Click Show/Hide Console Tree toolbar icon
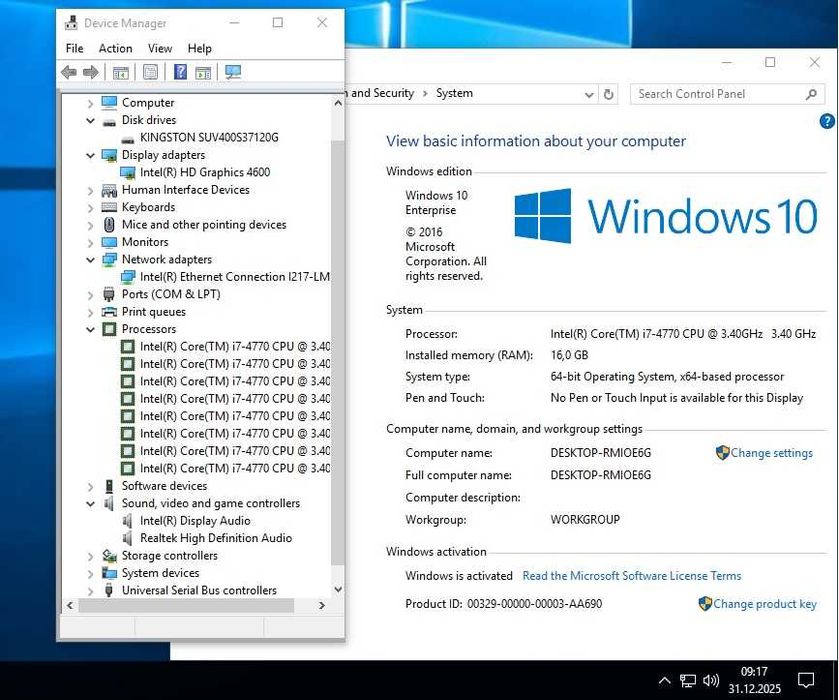839x700 pixels. click(120, 72)
